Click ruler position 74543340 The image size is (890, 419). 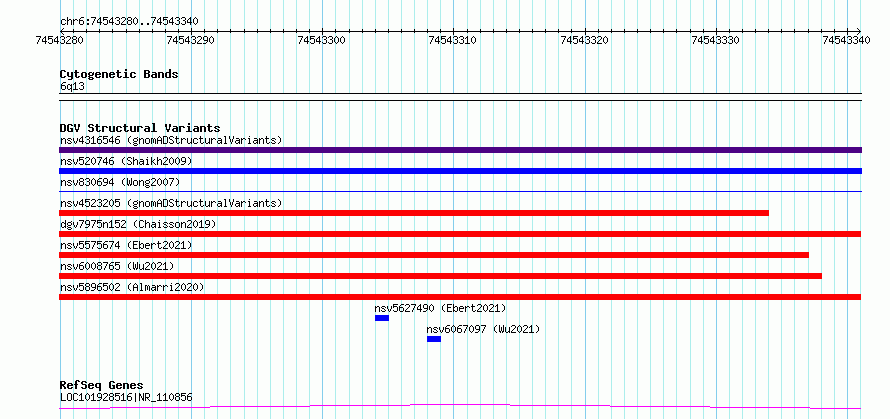point(847,40)
